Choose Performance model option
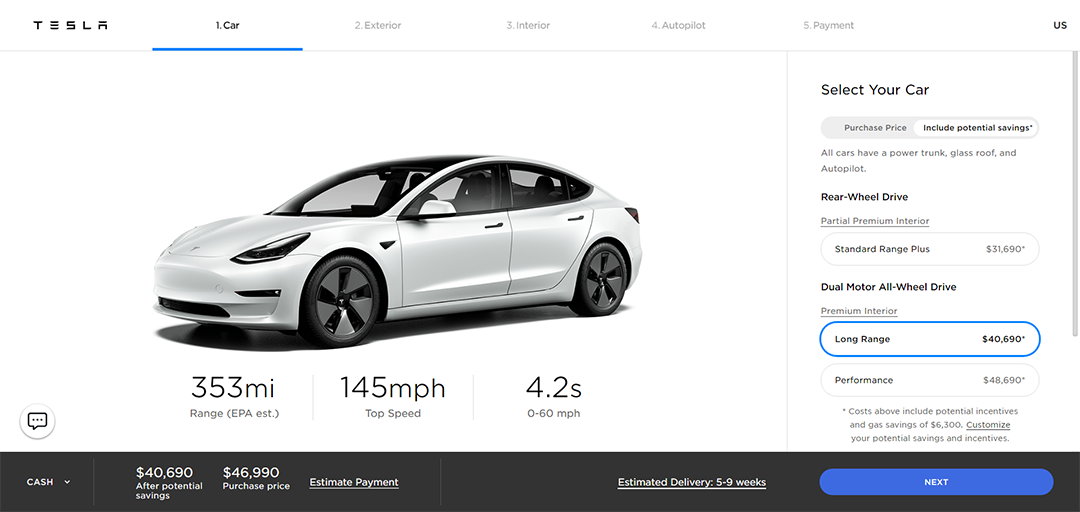 coord(929,380)
